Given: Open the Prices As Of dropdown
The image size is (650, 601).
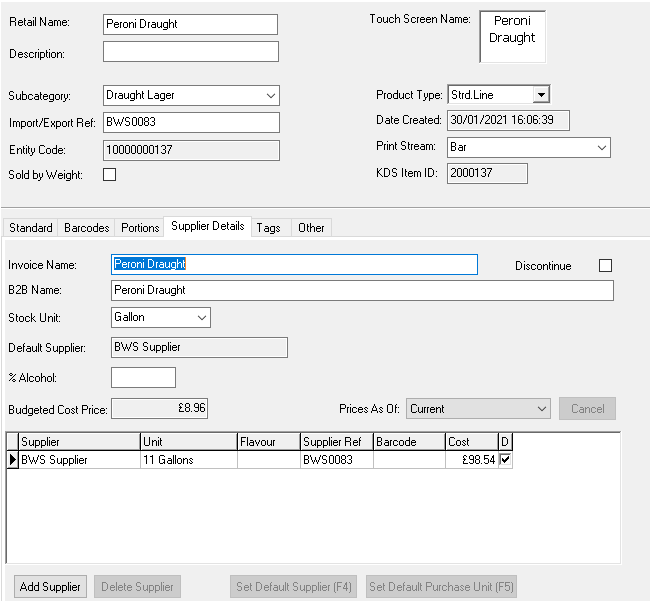Looking at the screenshot, I should (x=541, y=408).
